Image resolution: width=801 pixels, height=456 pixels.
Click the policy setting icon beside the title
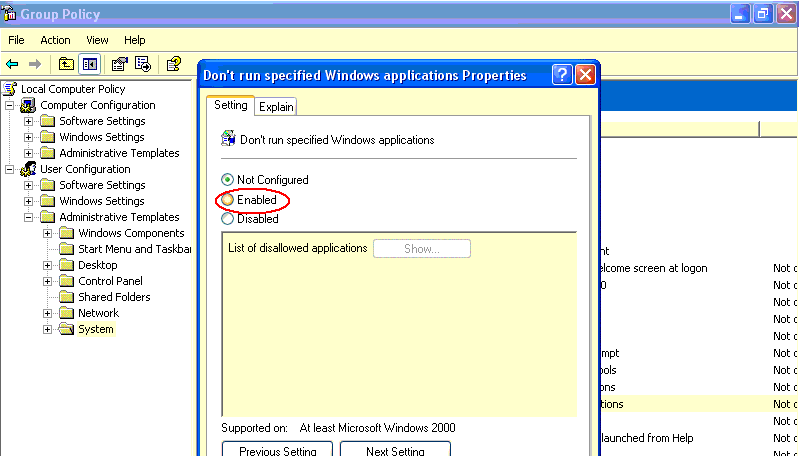(x=228, y=138)
